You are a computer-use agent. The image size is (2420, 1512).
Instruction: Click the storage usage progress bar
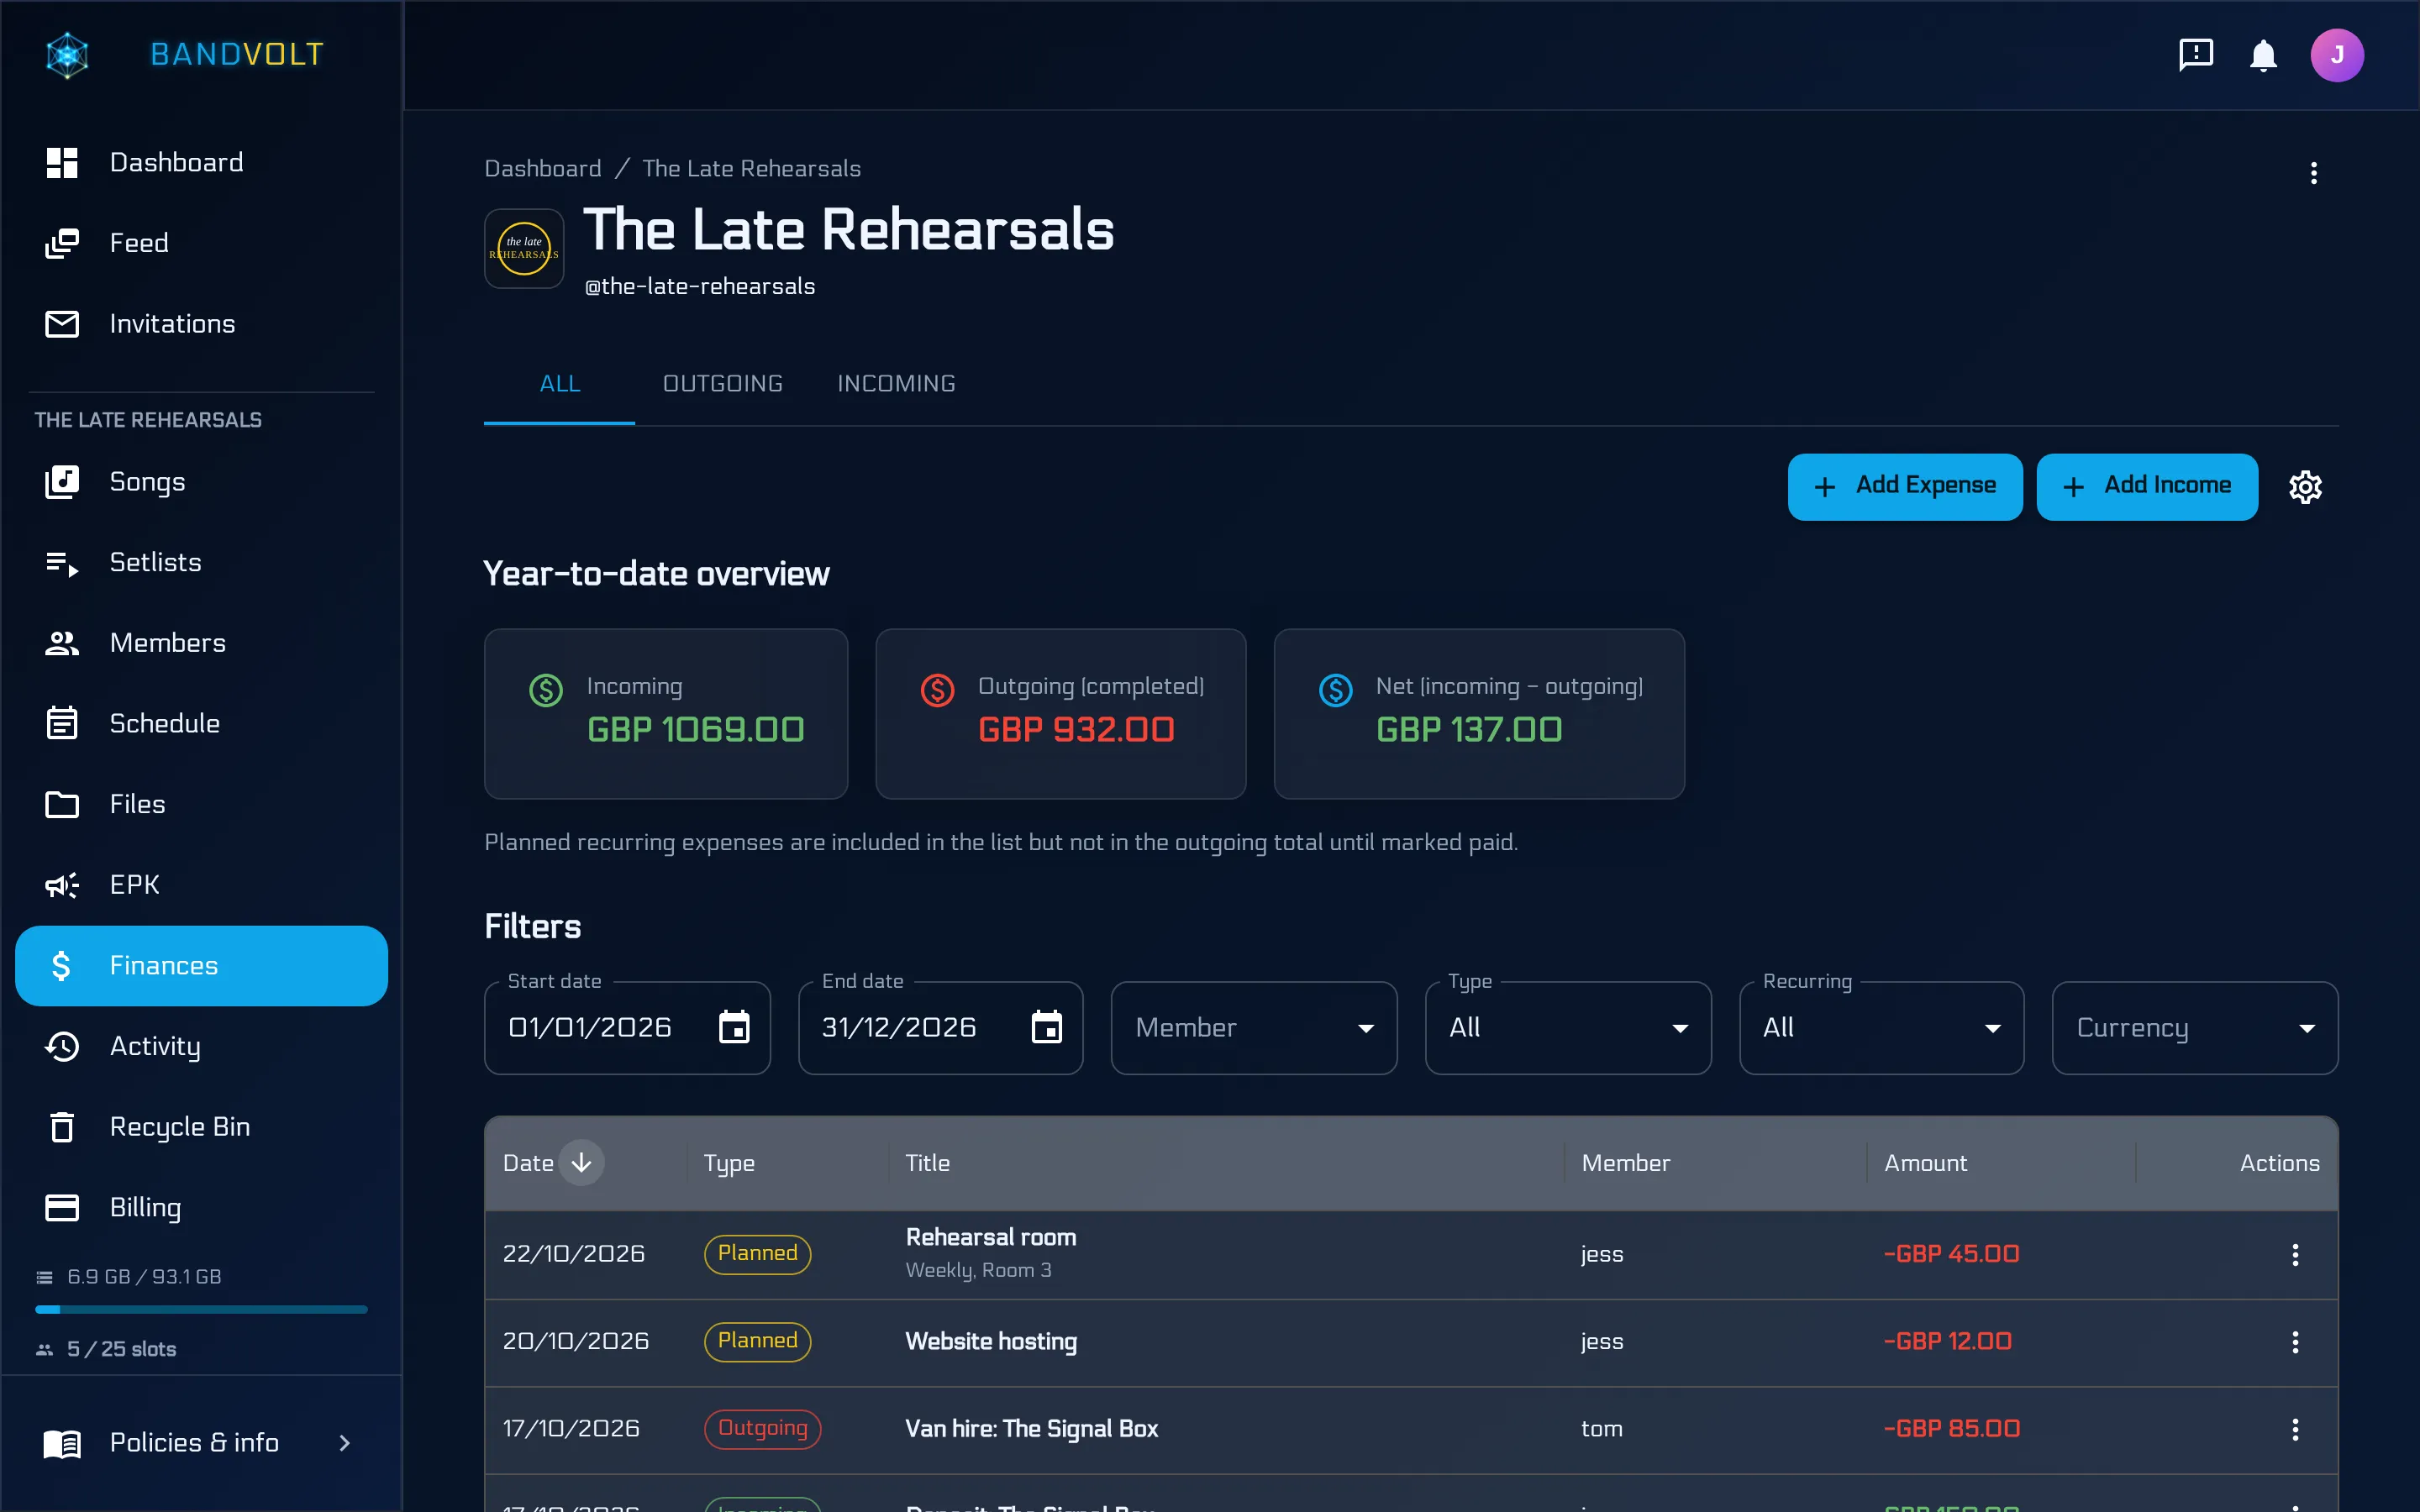(201, 1309)
